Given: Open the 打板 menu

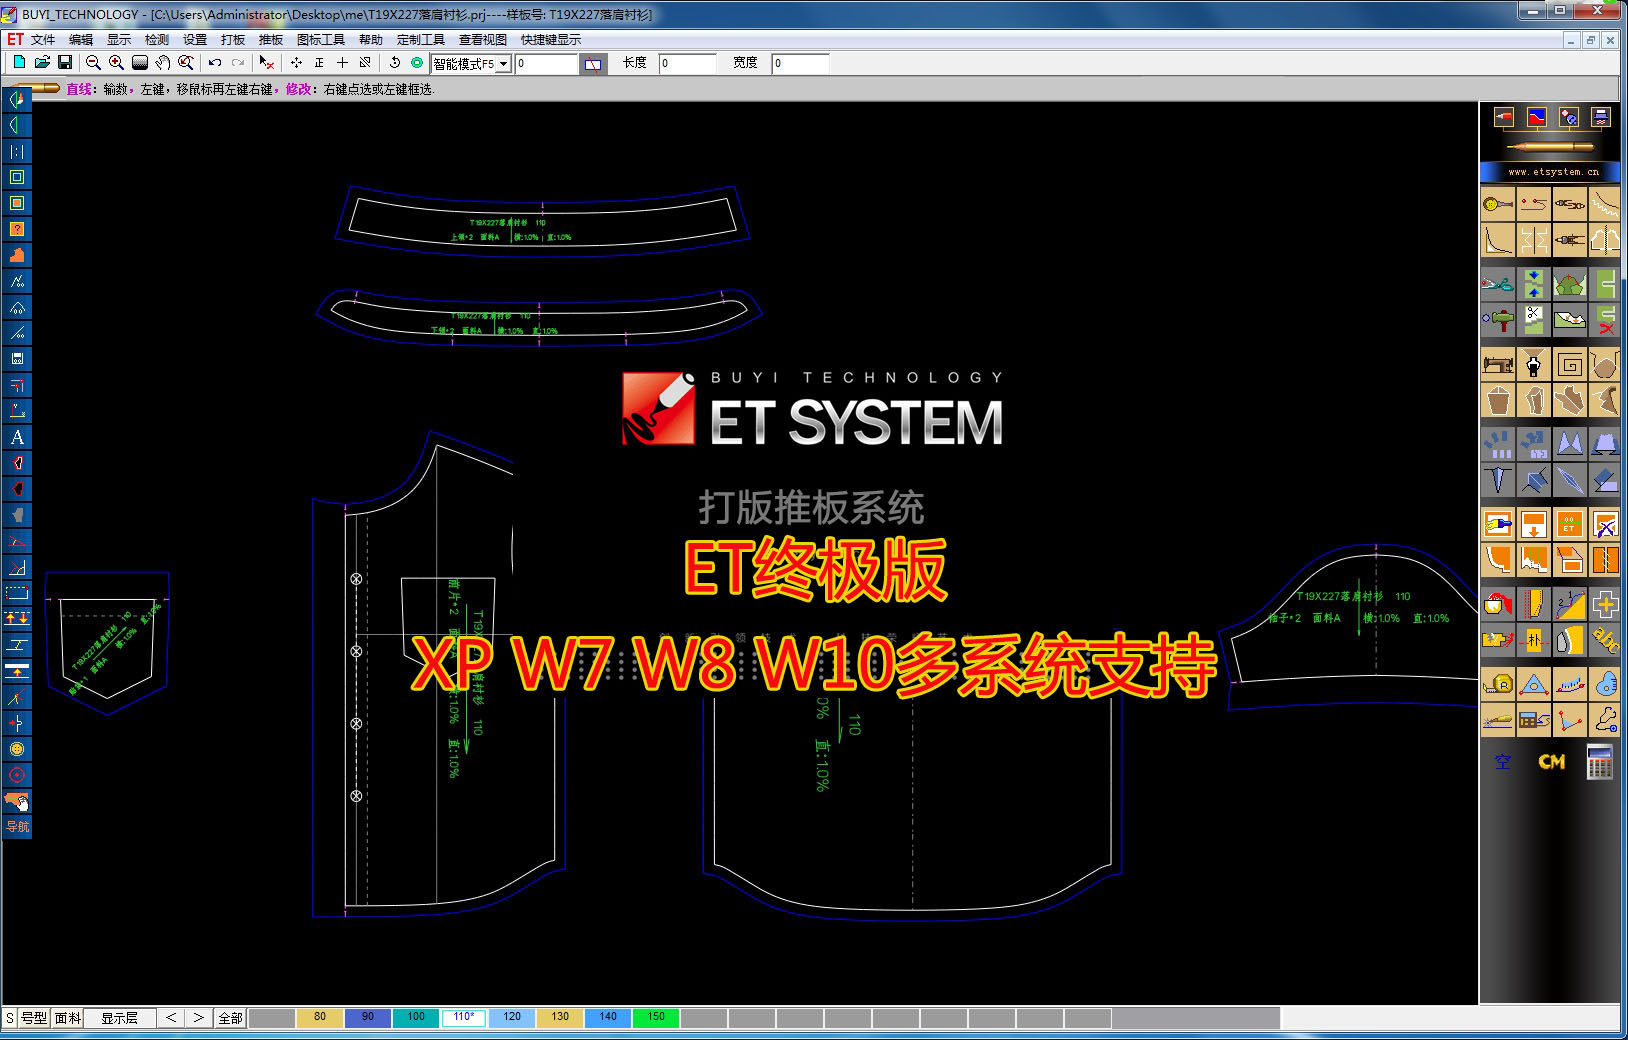Looking at the screenshot, I should tap(233, 40).
